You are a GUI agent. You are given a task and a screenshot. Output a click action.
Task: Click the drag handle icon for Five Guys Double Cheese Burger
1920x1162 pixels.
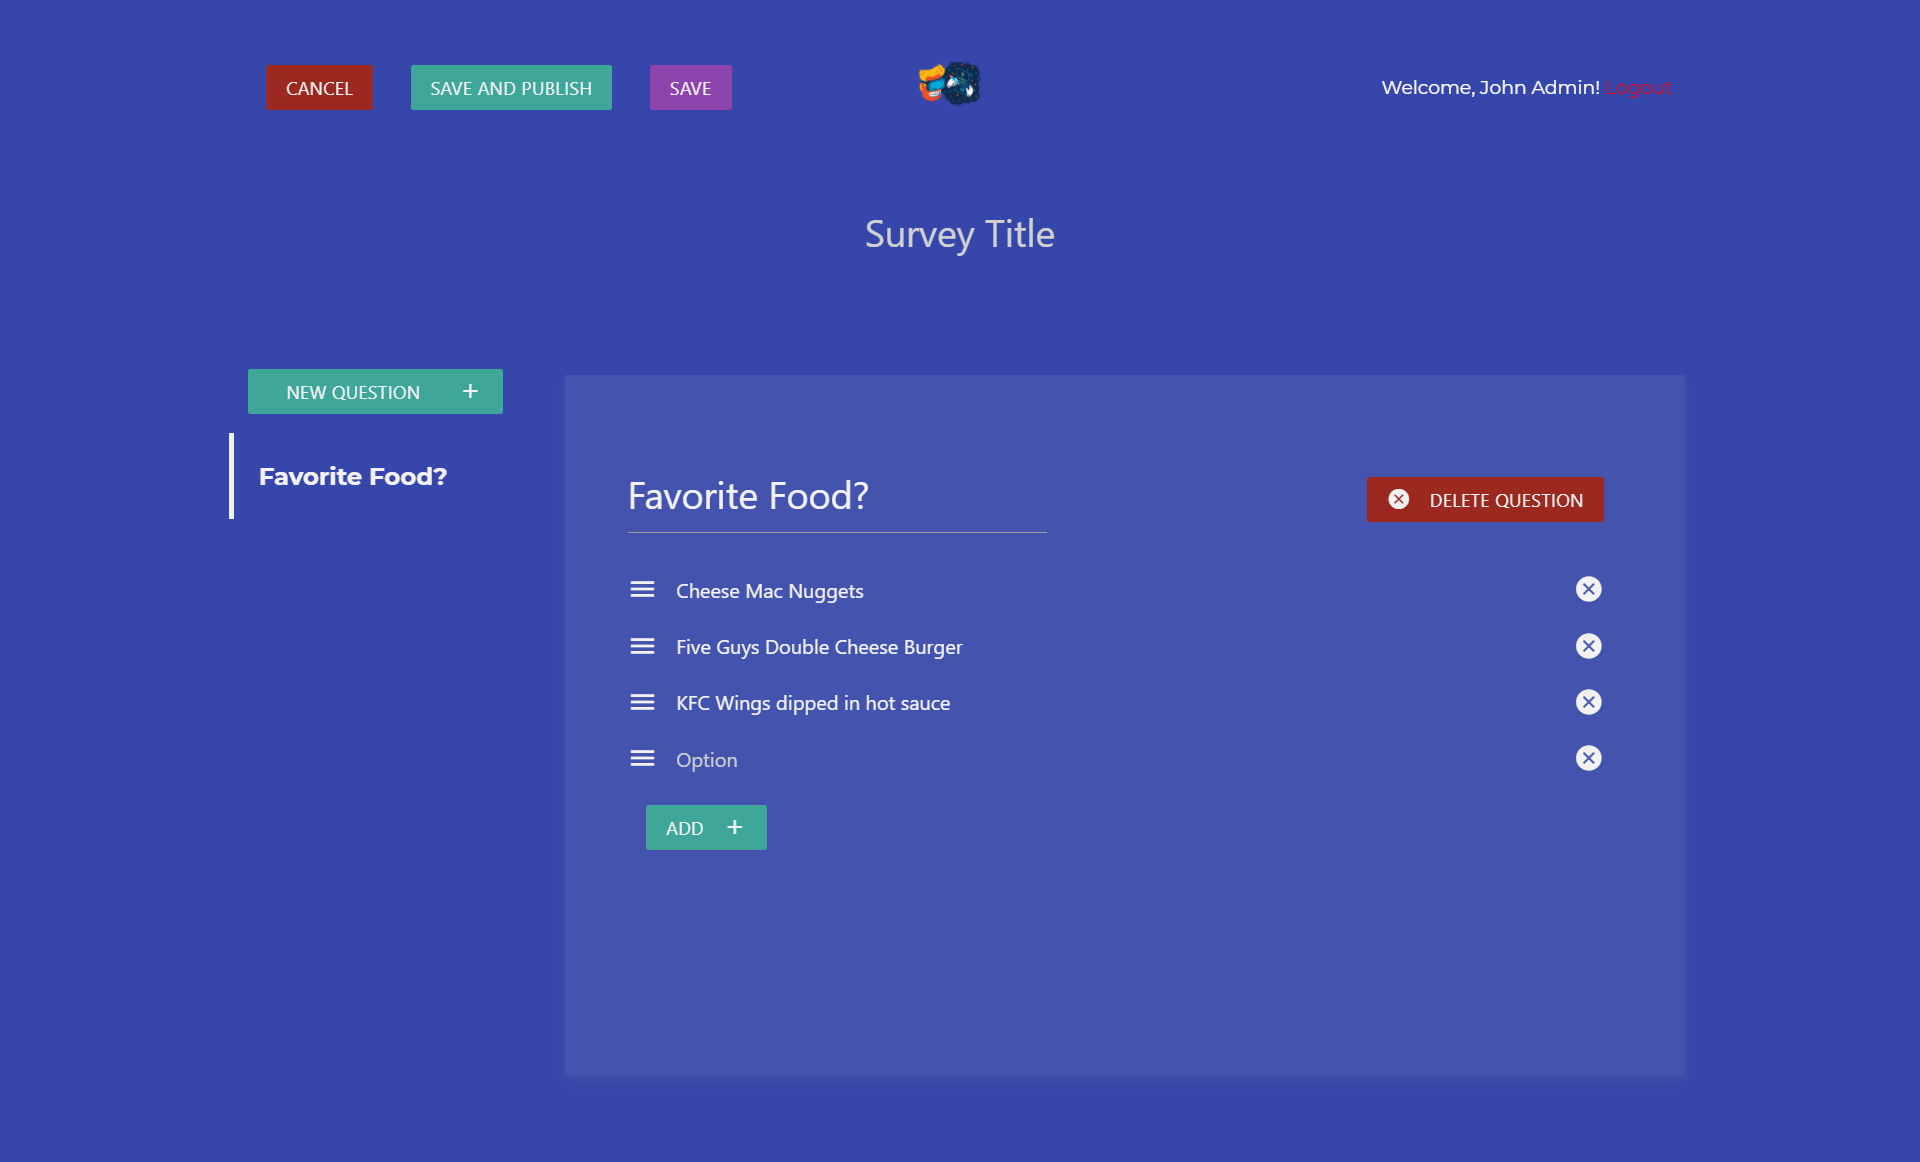click(640, 646)
